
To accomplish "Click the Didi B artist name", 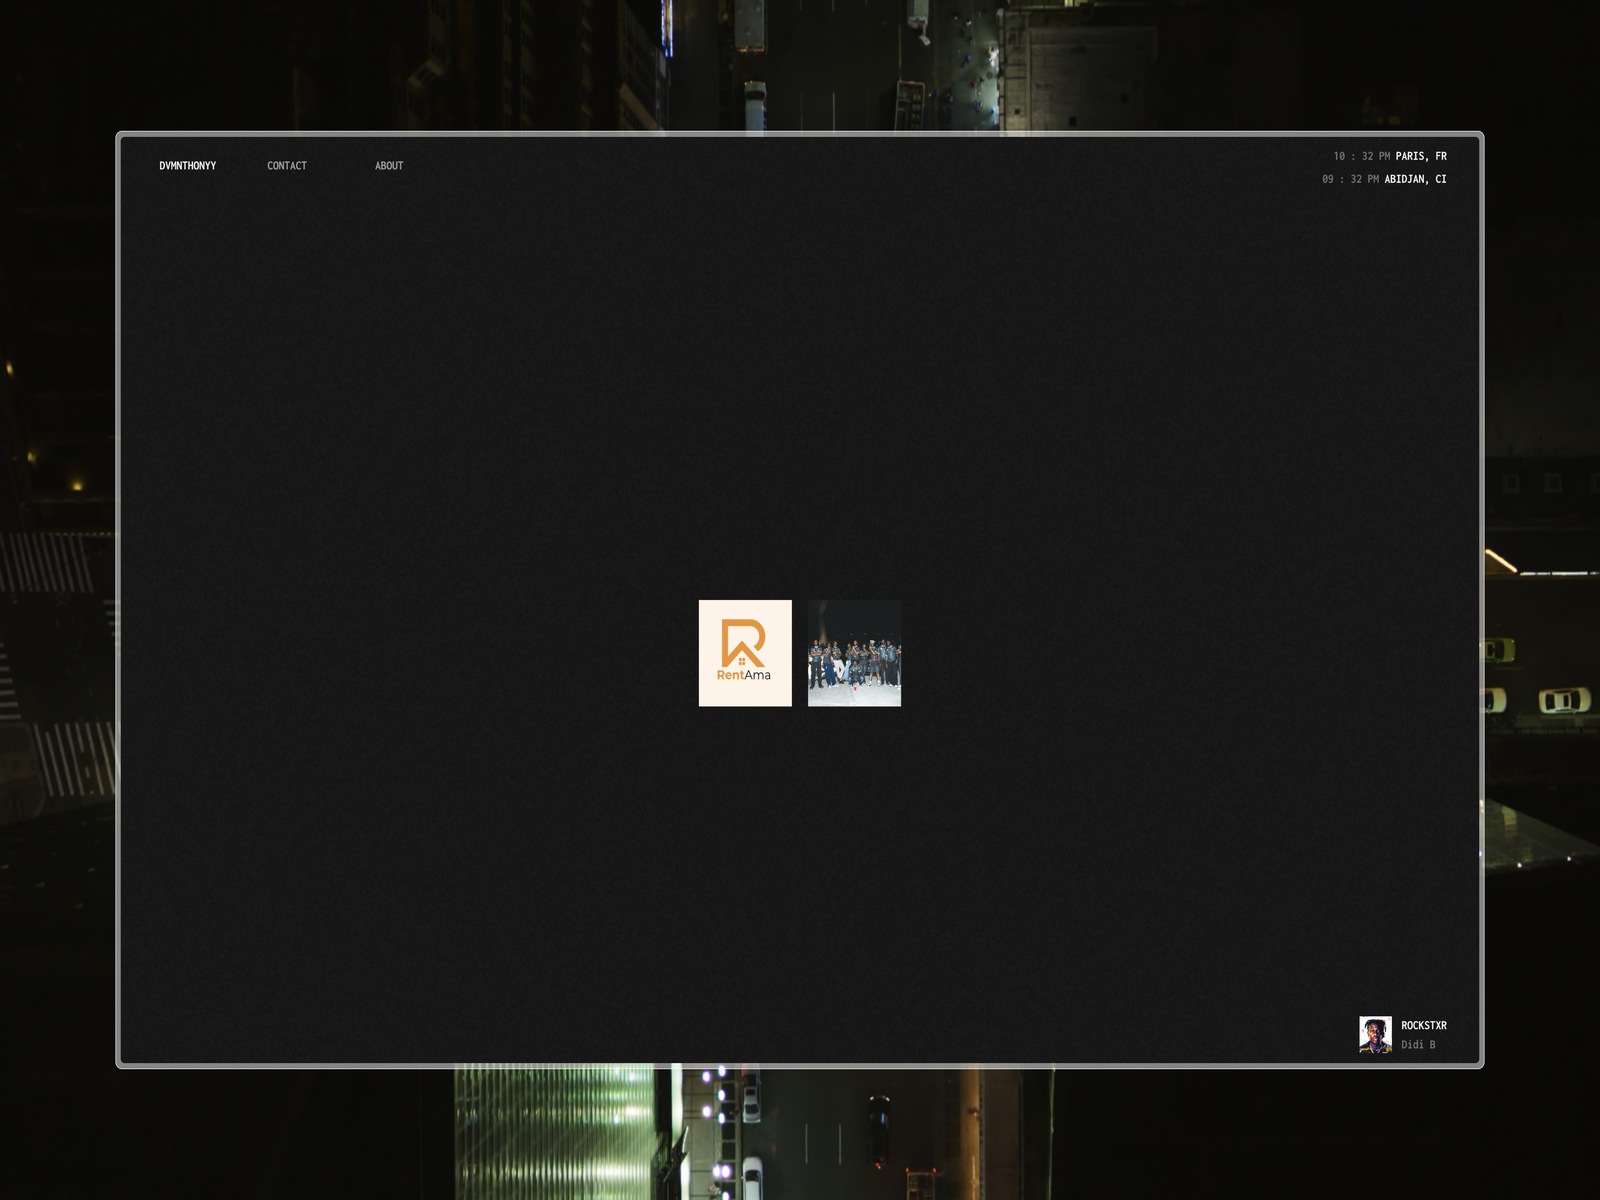I will 1417,1045.
